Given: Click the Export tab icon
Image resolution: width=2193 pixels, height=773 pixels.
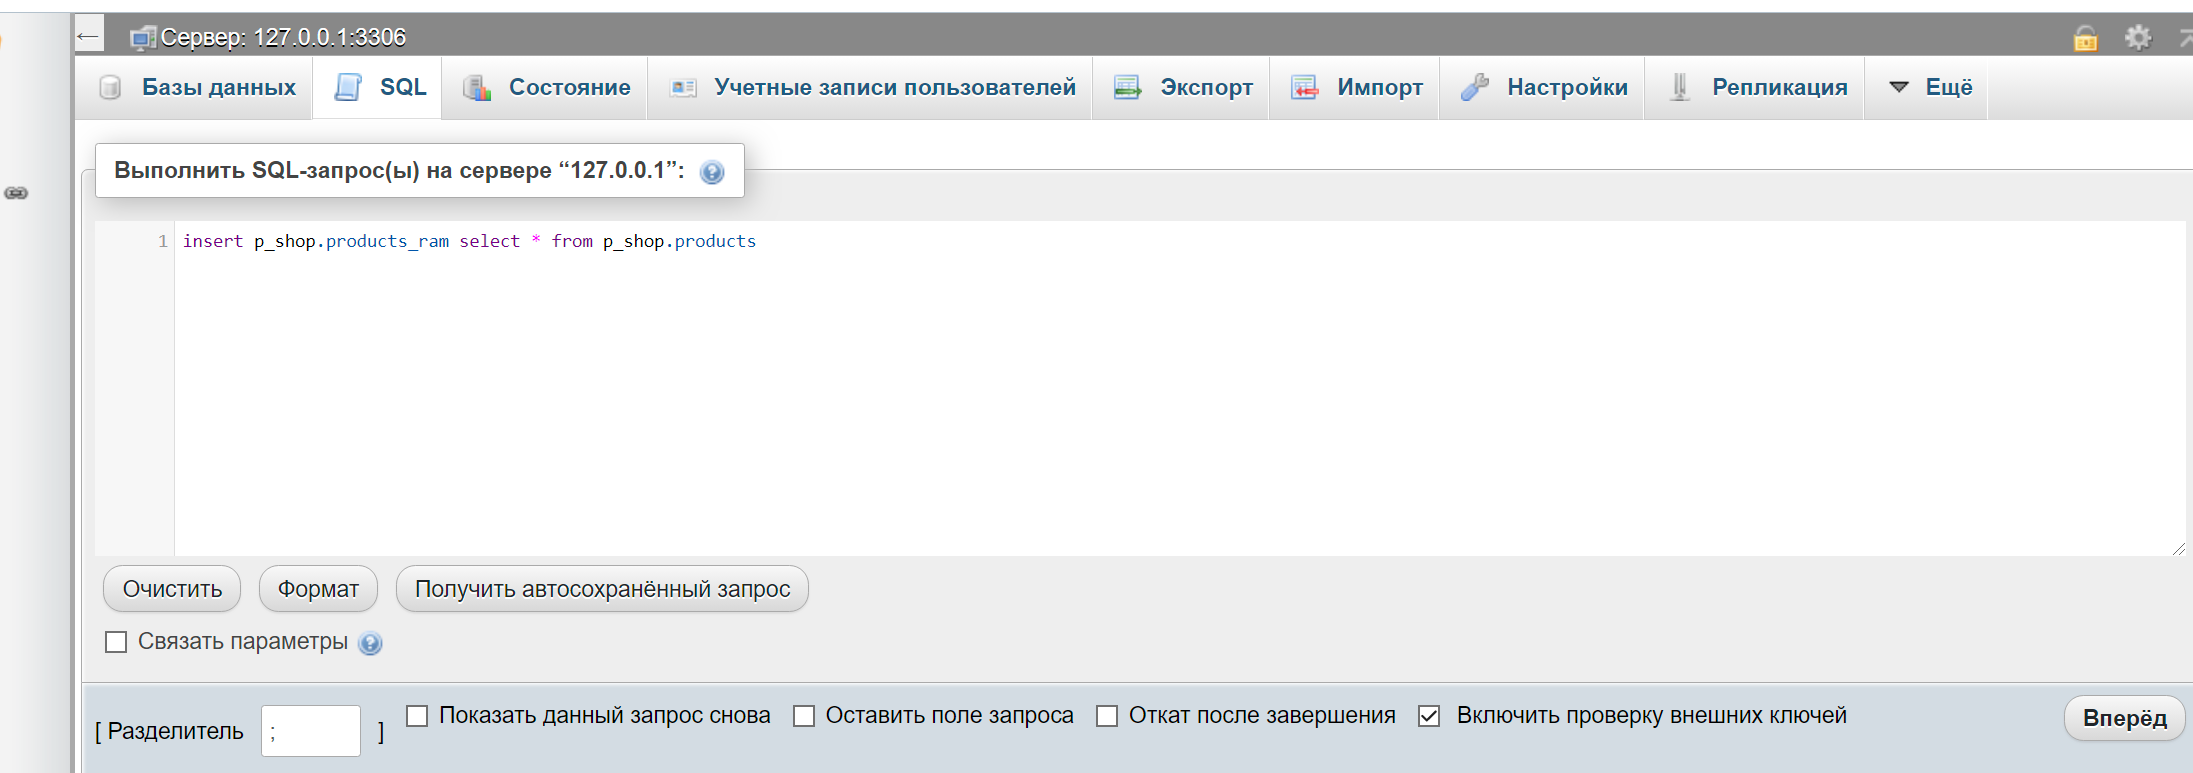Looking at the screenshot, I should 1128,88.
